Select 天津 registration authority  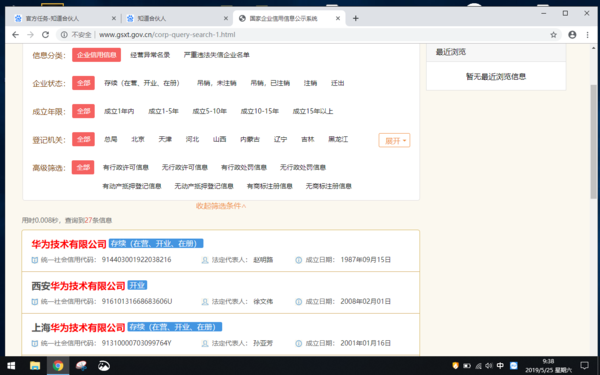165,139
